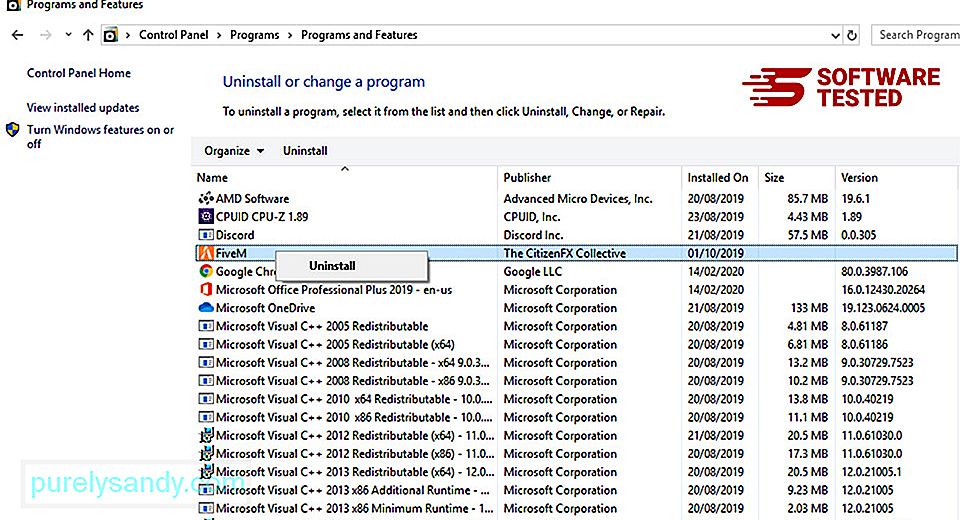
Task: Expand chevron after Programs breadcrumb
Action: point(290,36)
